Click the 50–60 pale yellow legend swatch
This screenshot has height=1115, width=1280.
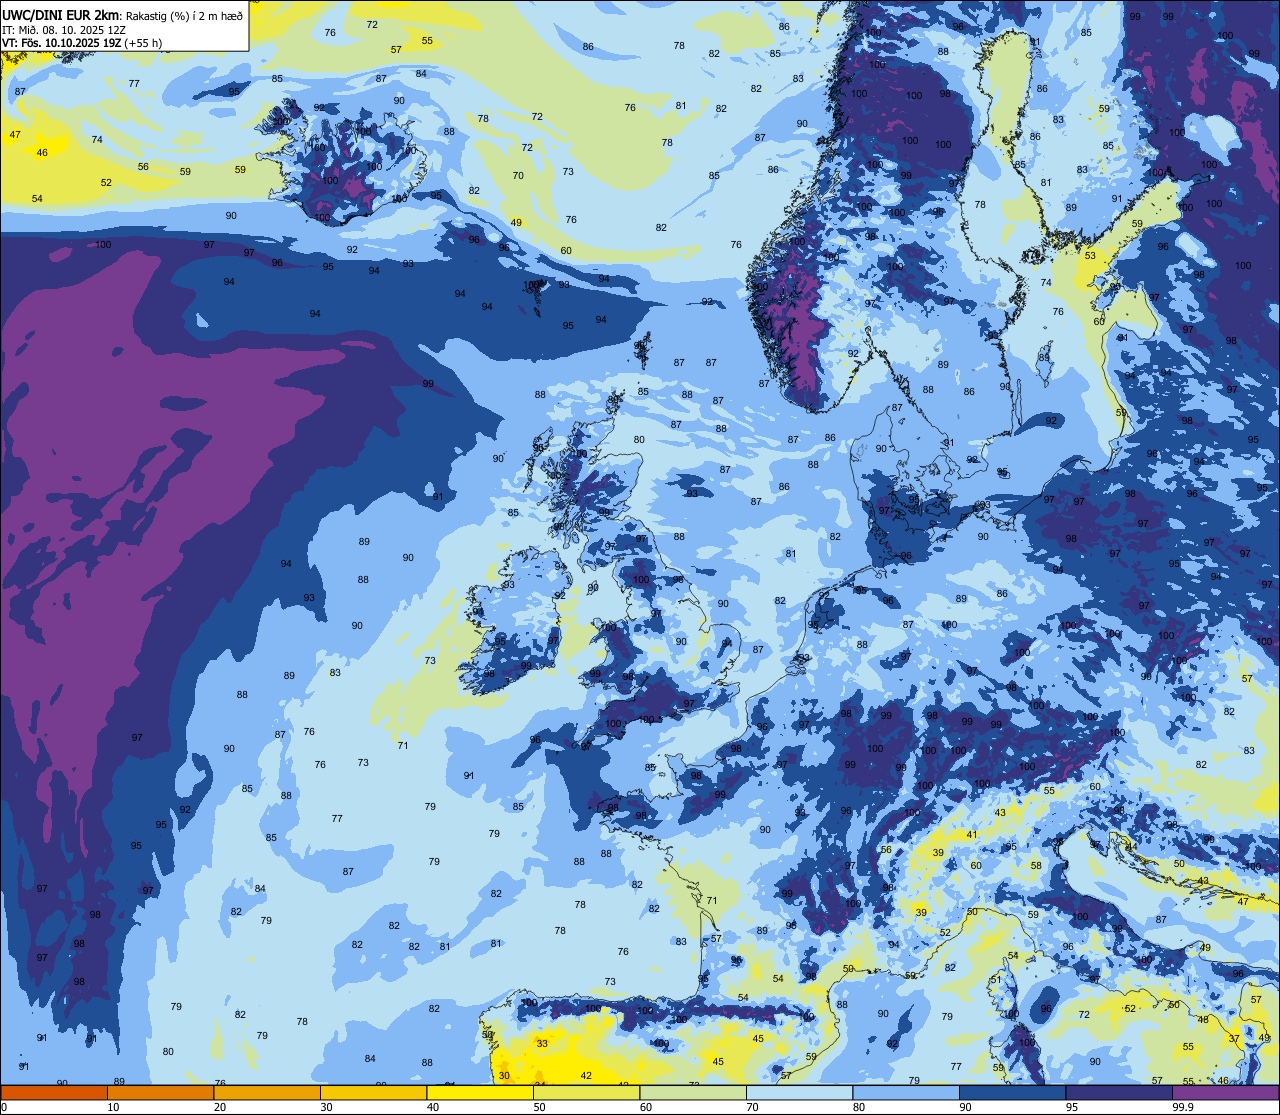(x=586, y=1093)
